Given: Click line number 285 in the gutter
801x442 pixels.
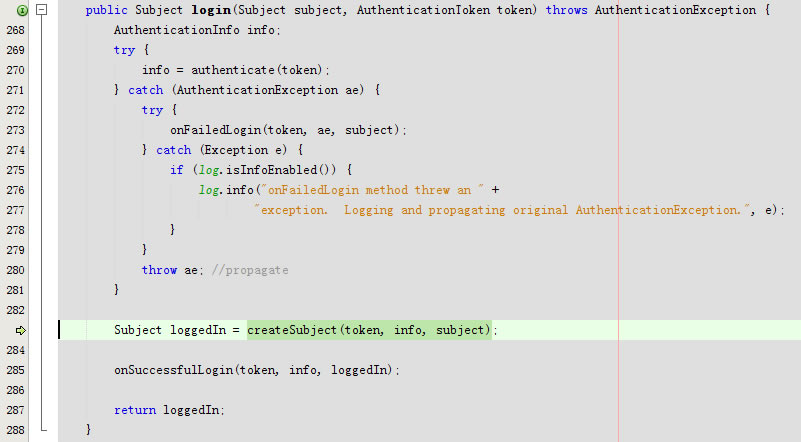Looking at the screenshot, I should pos(15,370).
